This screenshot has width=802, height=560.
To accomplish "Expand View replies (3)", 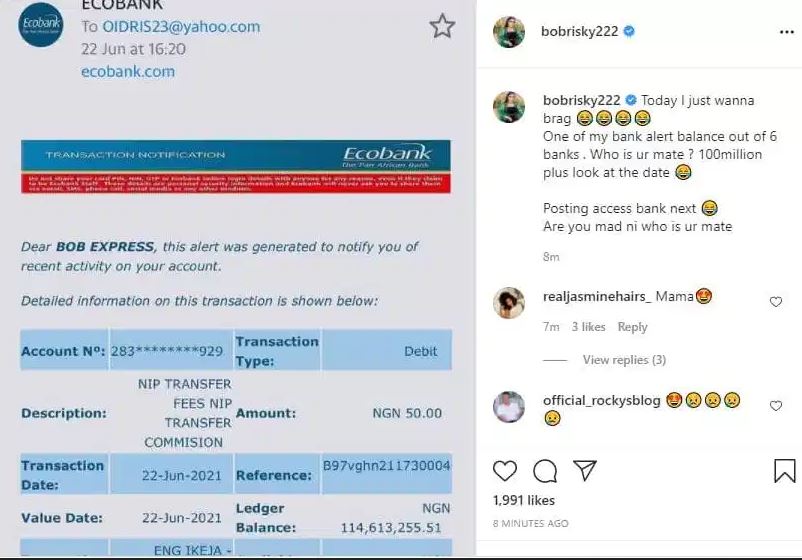I will pos(624,360).
